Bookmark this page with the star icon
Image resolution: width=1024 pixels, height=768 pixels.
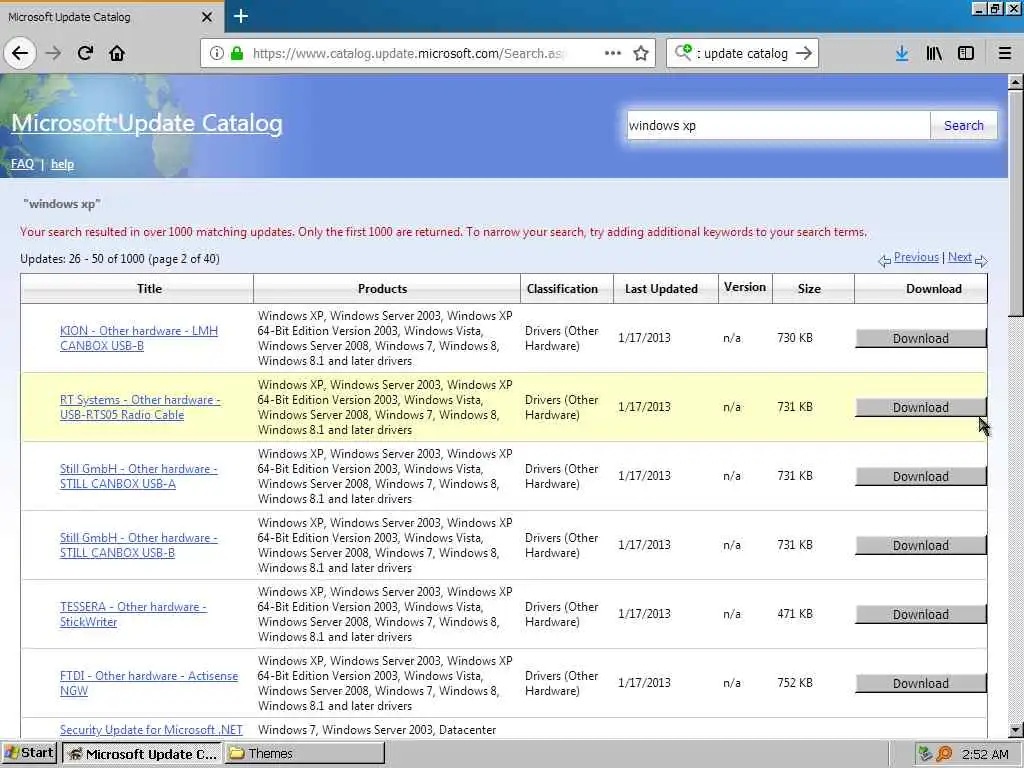point(641,54)
